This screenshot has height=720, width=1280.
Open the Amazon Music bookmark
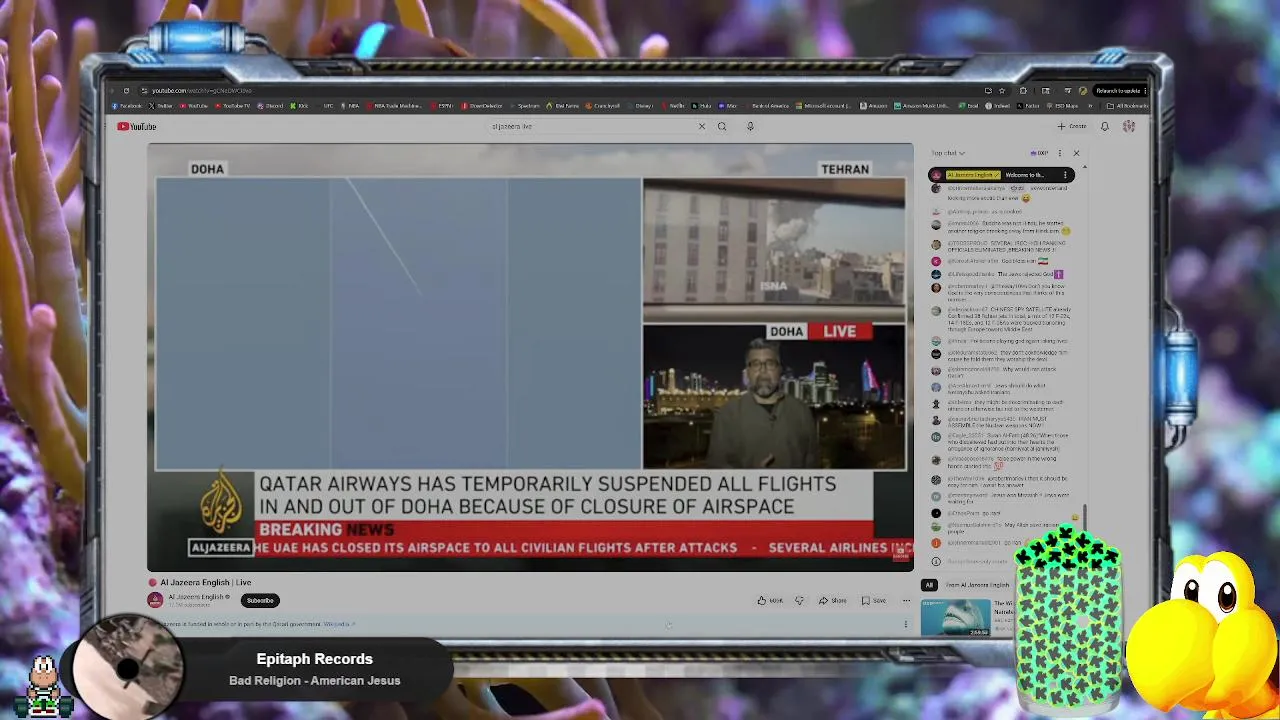[x=922, y=106]
